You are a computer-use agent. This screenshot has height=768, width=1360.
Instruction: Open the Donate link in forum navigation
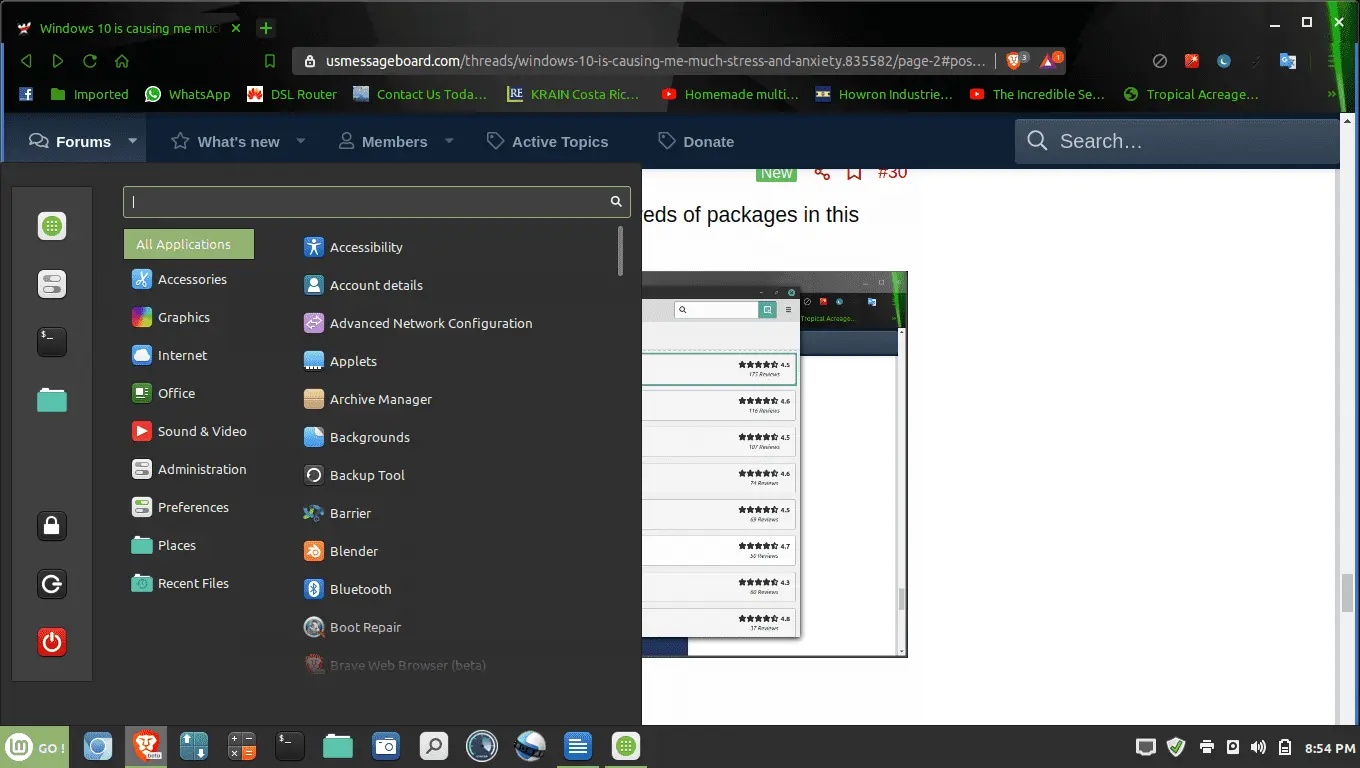click(x=696, y=141)
